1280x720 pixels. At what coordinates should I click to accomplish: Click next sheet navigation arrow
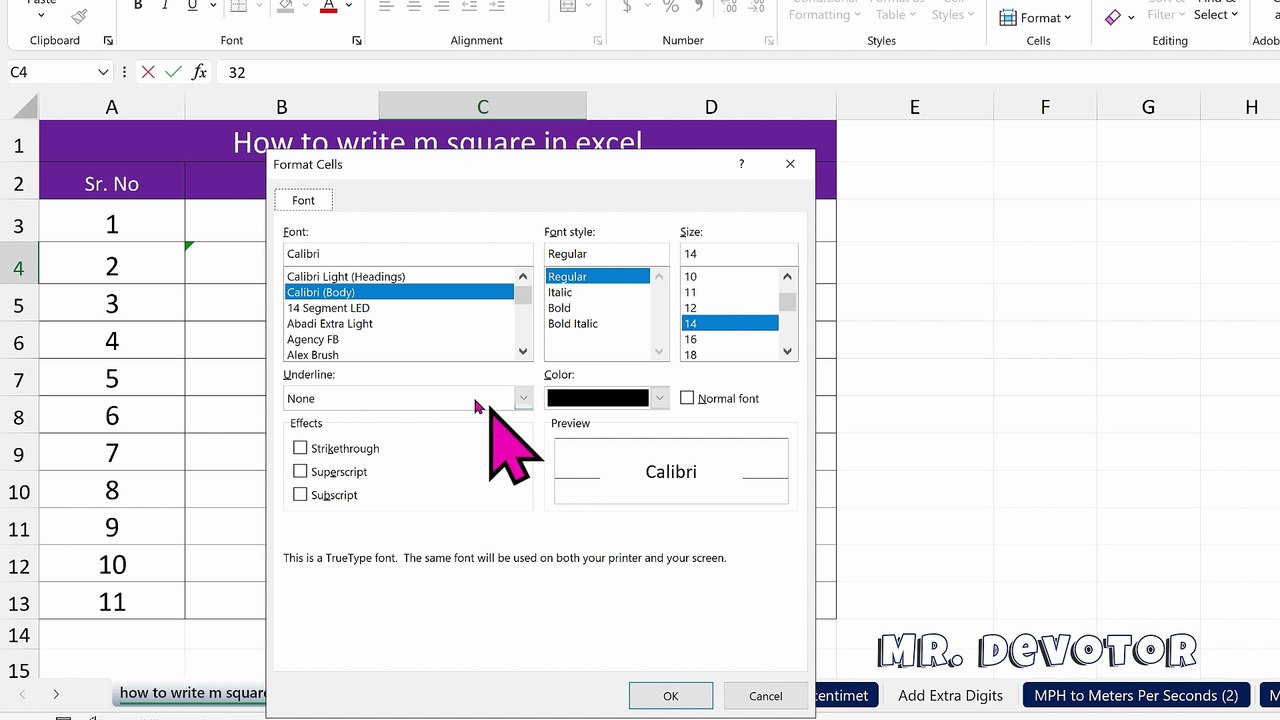point(56,694)
